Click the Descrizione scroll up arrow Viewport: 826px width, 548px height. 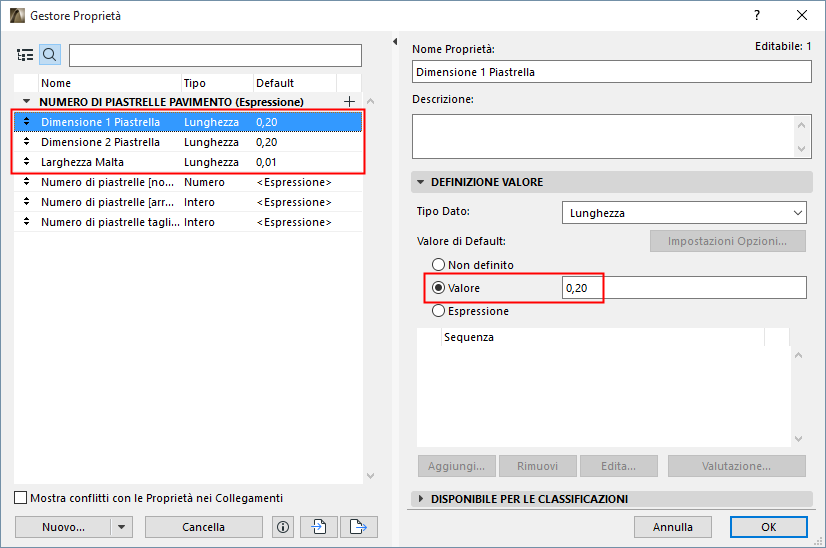(x=801, y=125)
